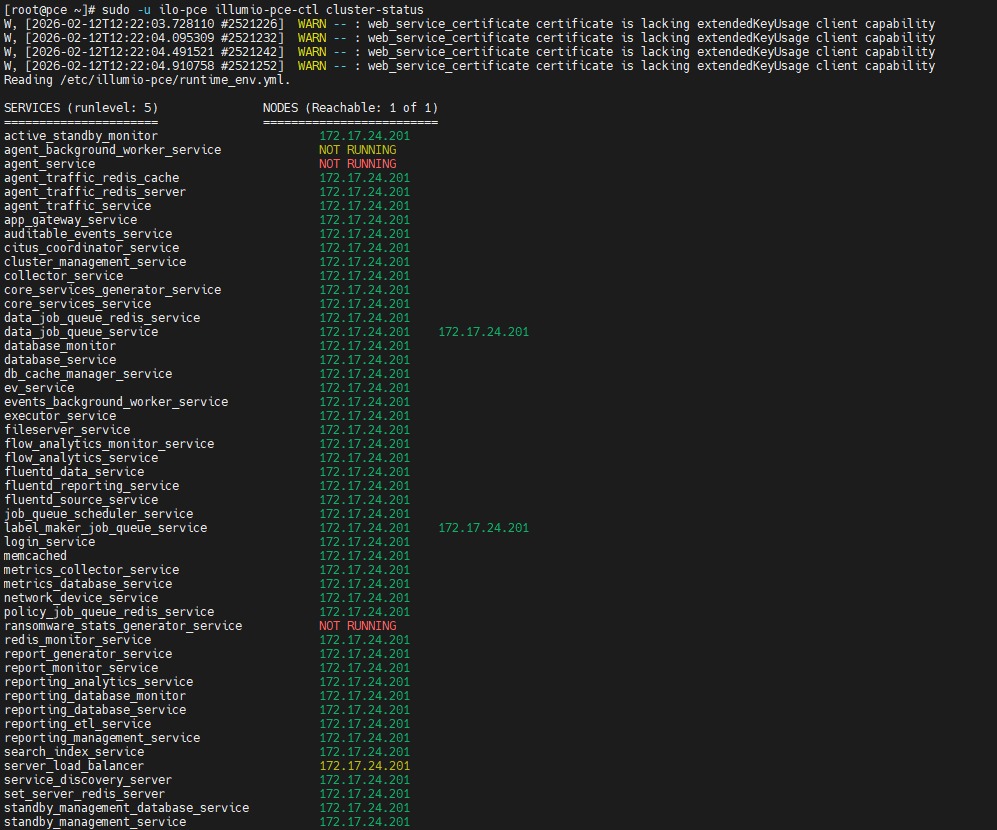Click core_services_generator_service name
The width and height of the screenshot is (997, 830).
click(x=113, y=289)
